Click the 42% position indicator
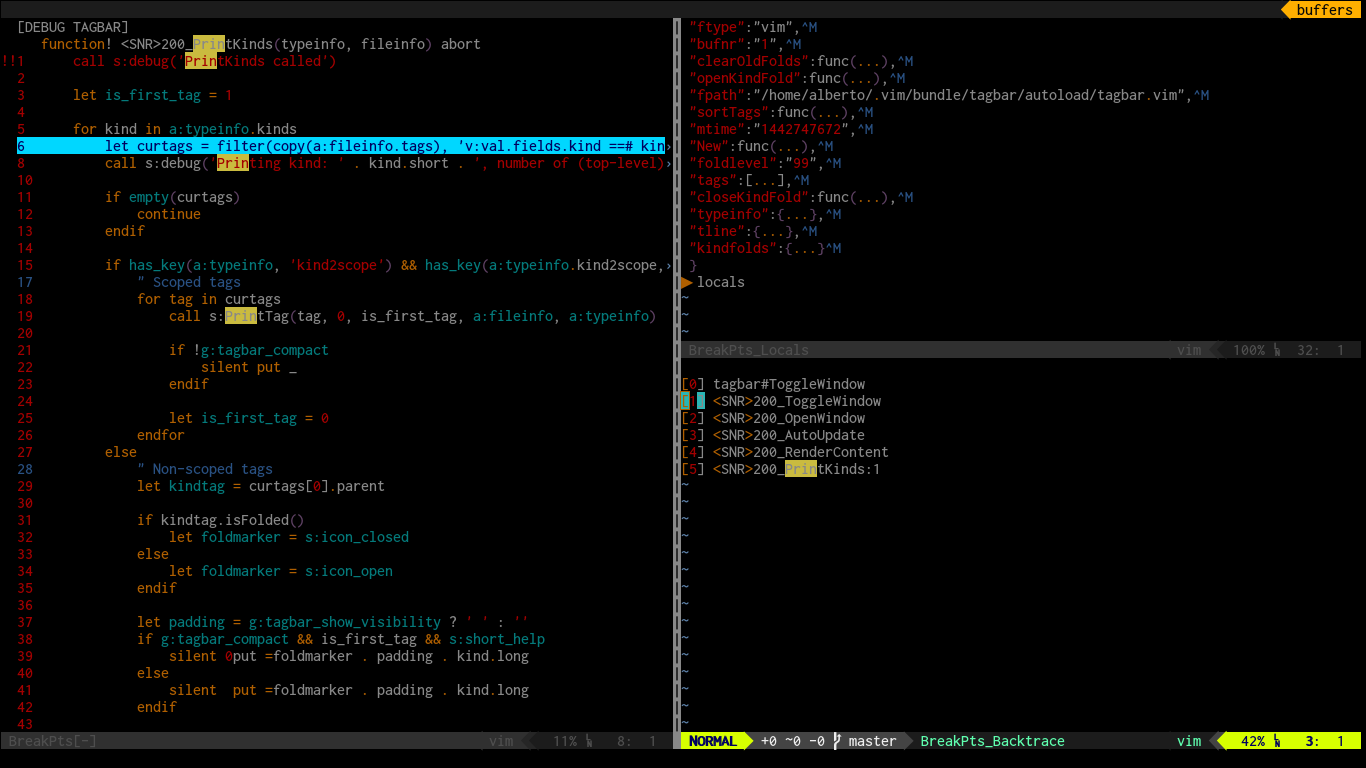This screenshot has width=1366, height=768. [1253, 741]
